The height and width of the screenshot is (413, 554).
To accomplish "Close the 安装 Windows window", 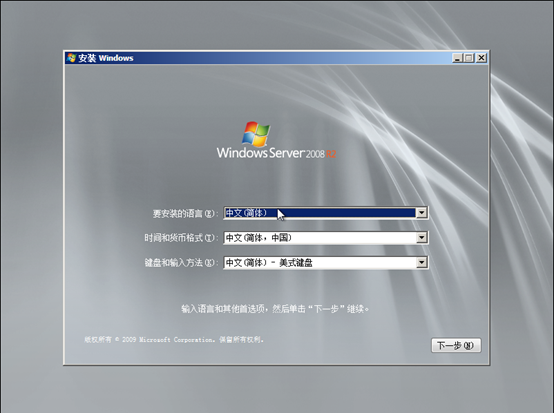I will [x=481, y=58].
